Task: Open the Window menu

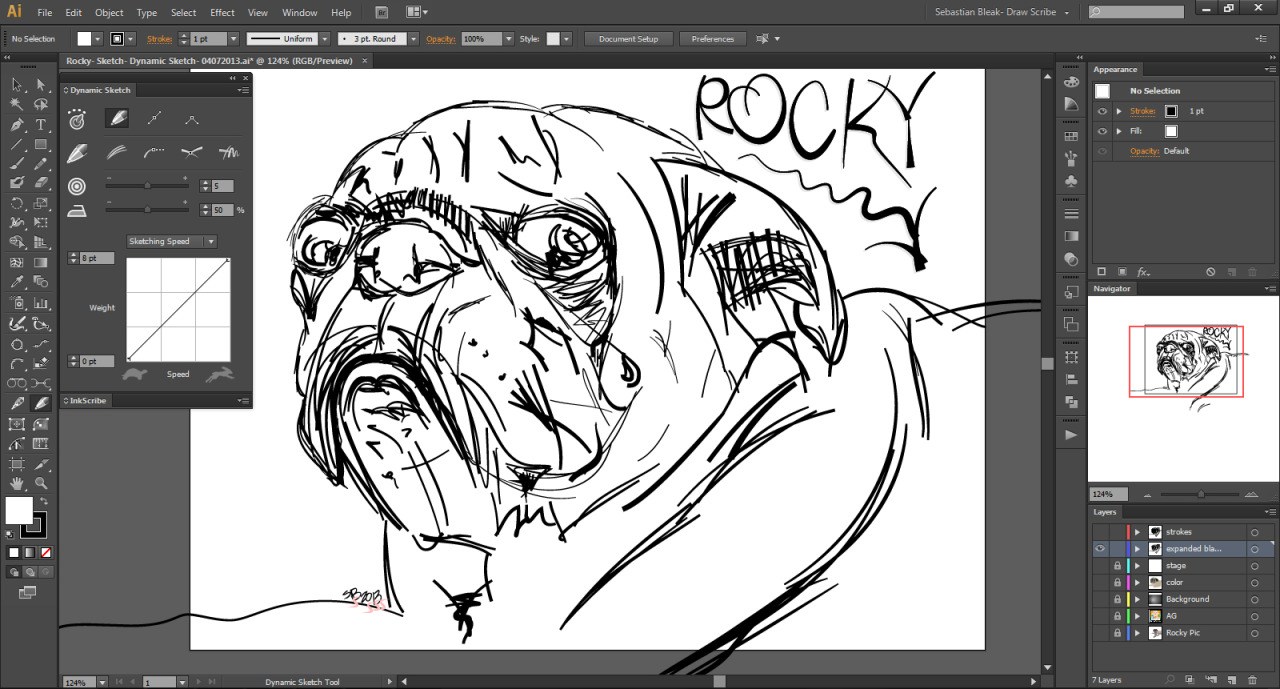Action: (299, 13)
